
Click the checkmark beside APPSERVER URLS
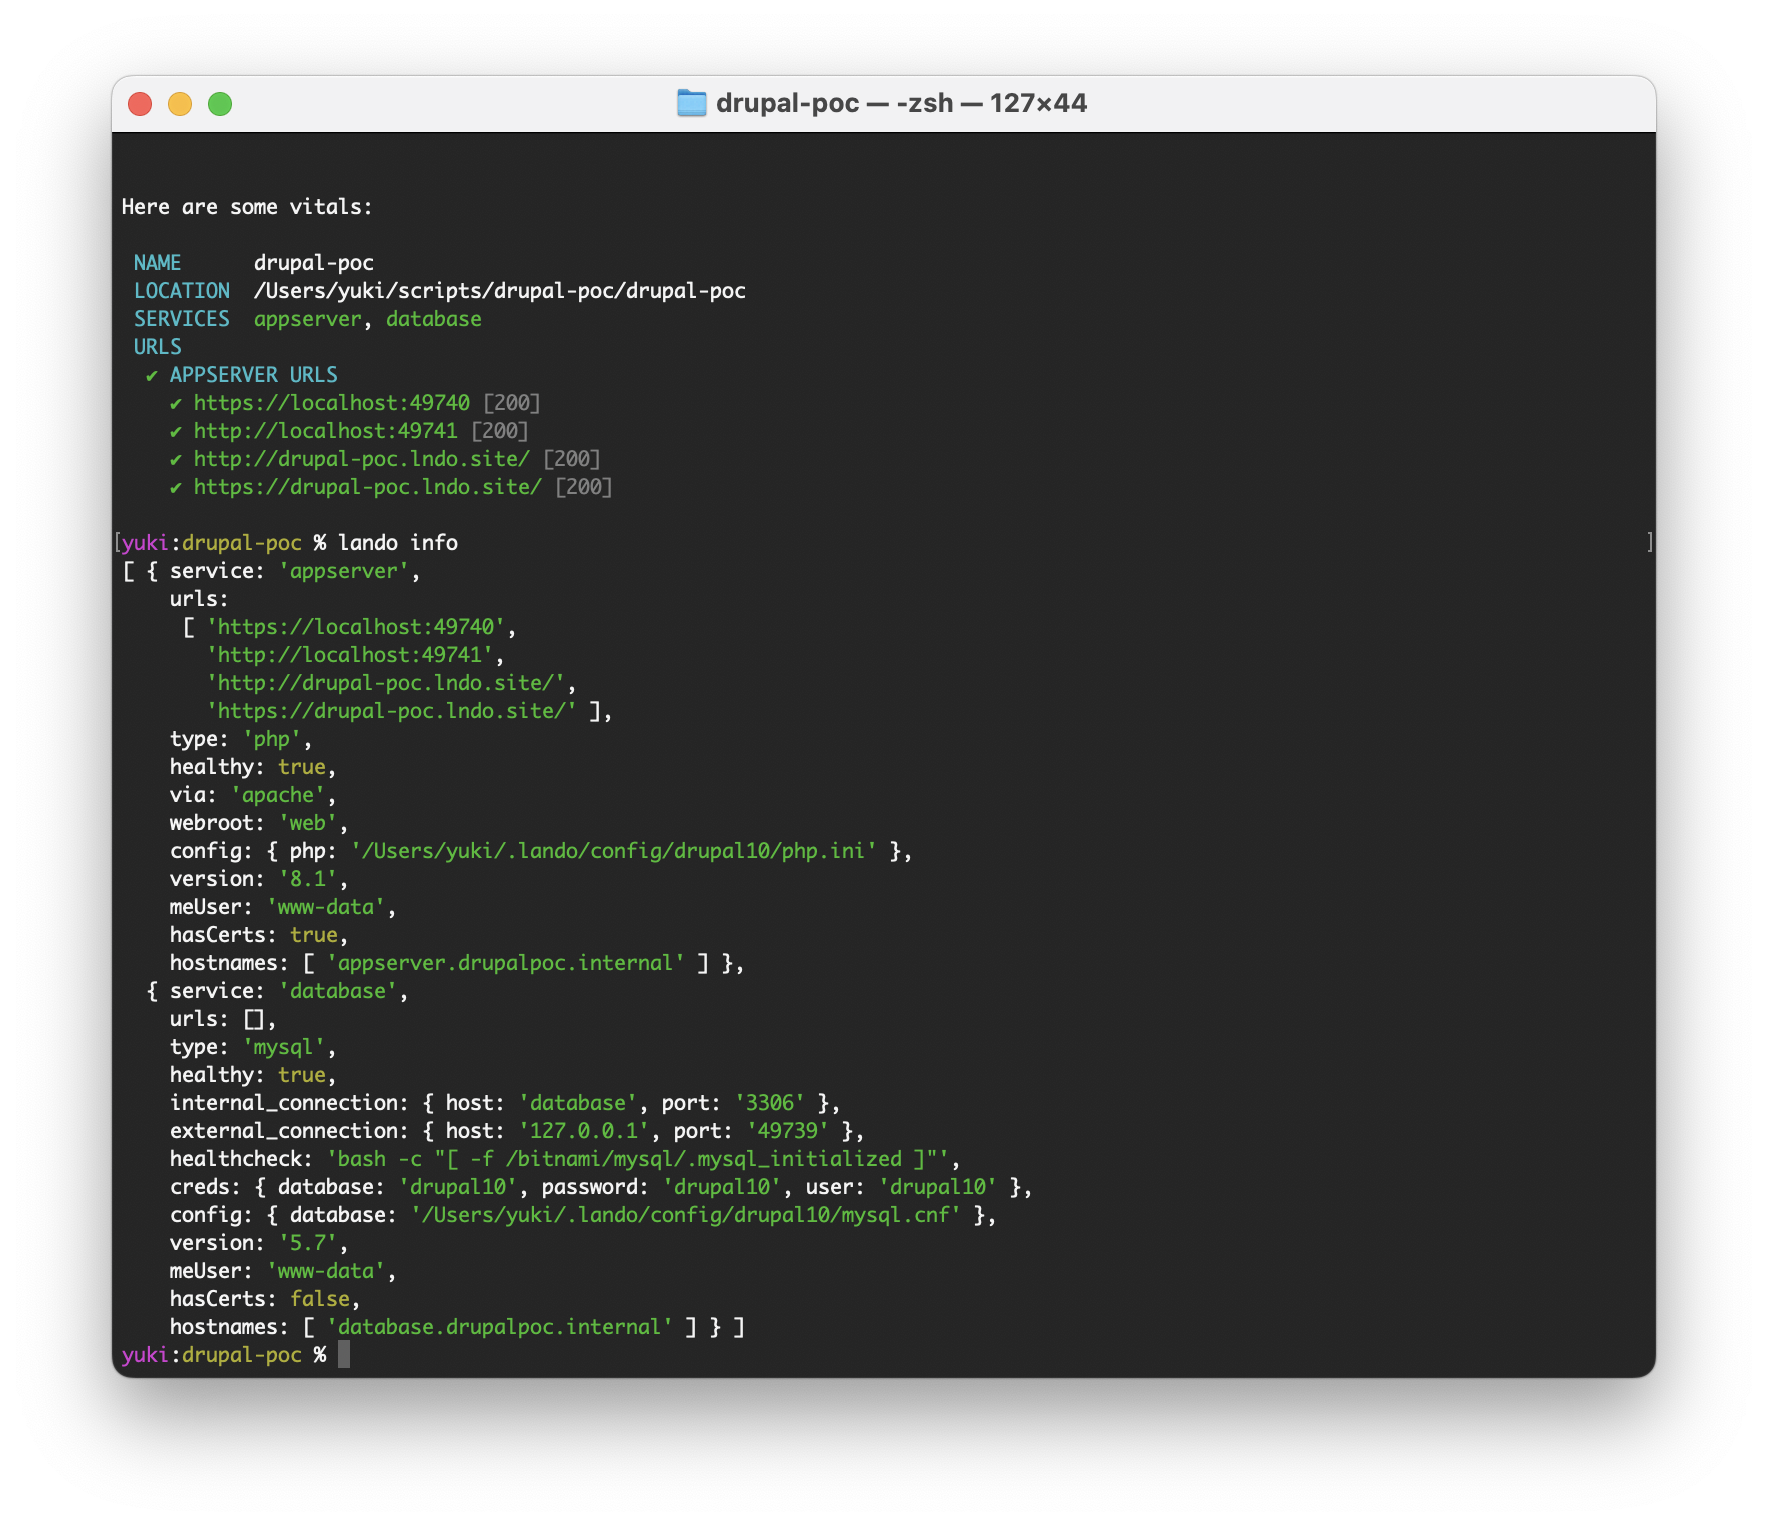tap(152, 376)
